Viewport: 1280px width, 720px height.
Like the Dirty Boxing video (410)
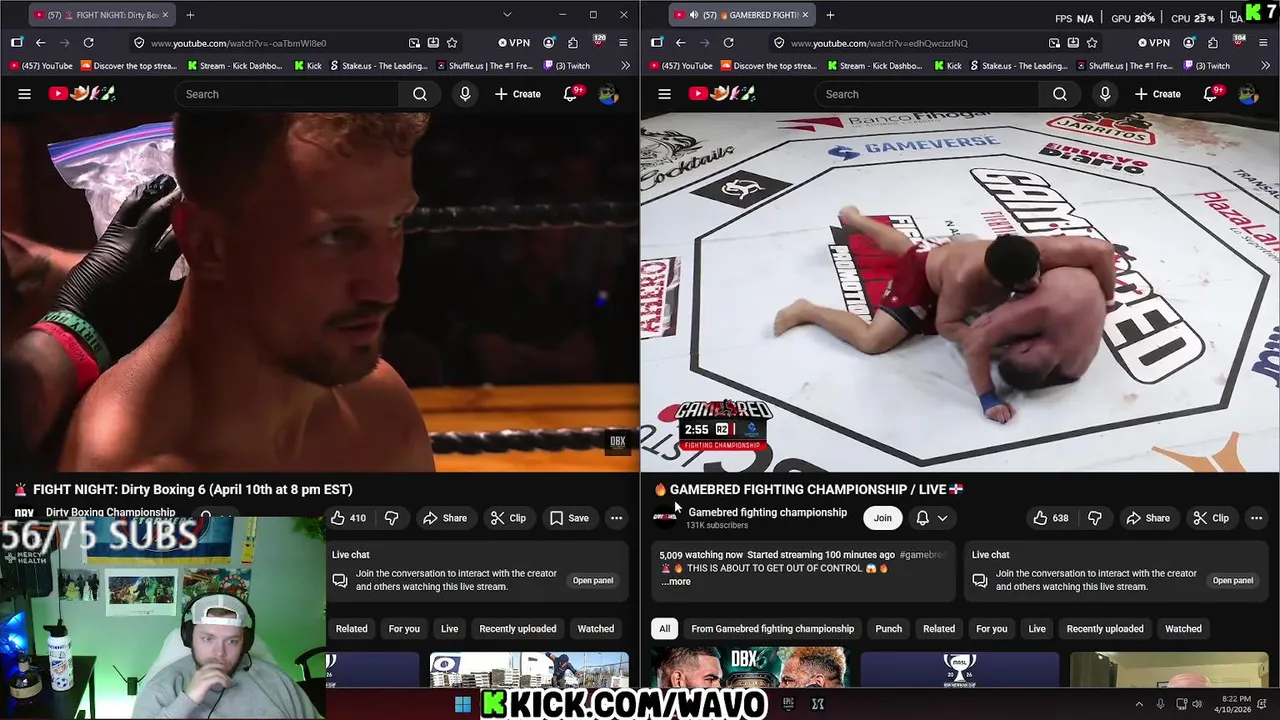point(349,518)
